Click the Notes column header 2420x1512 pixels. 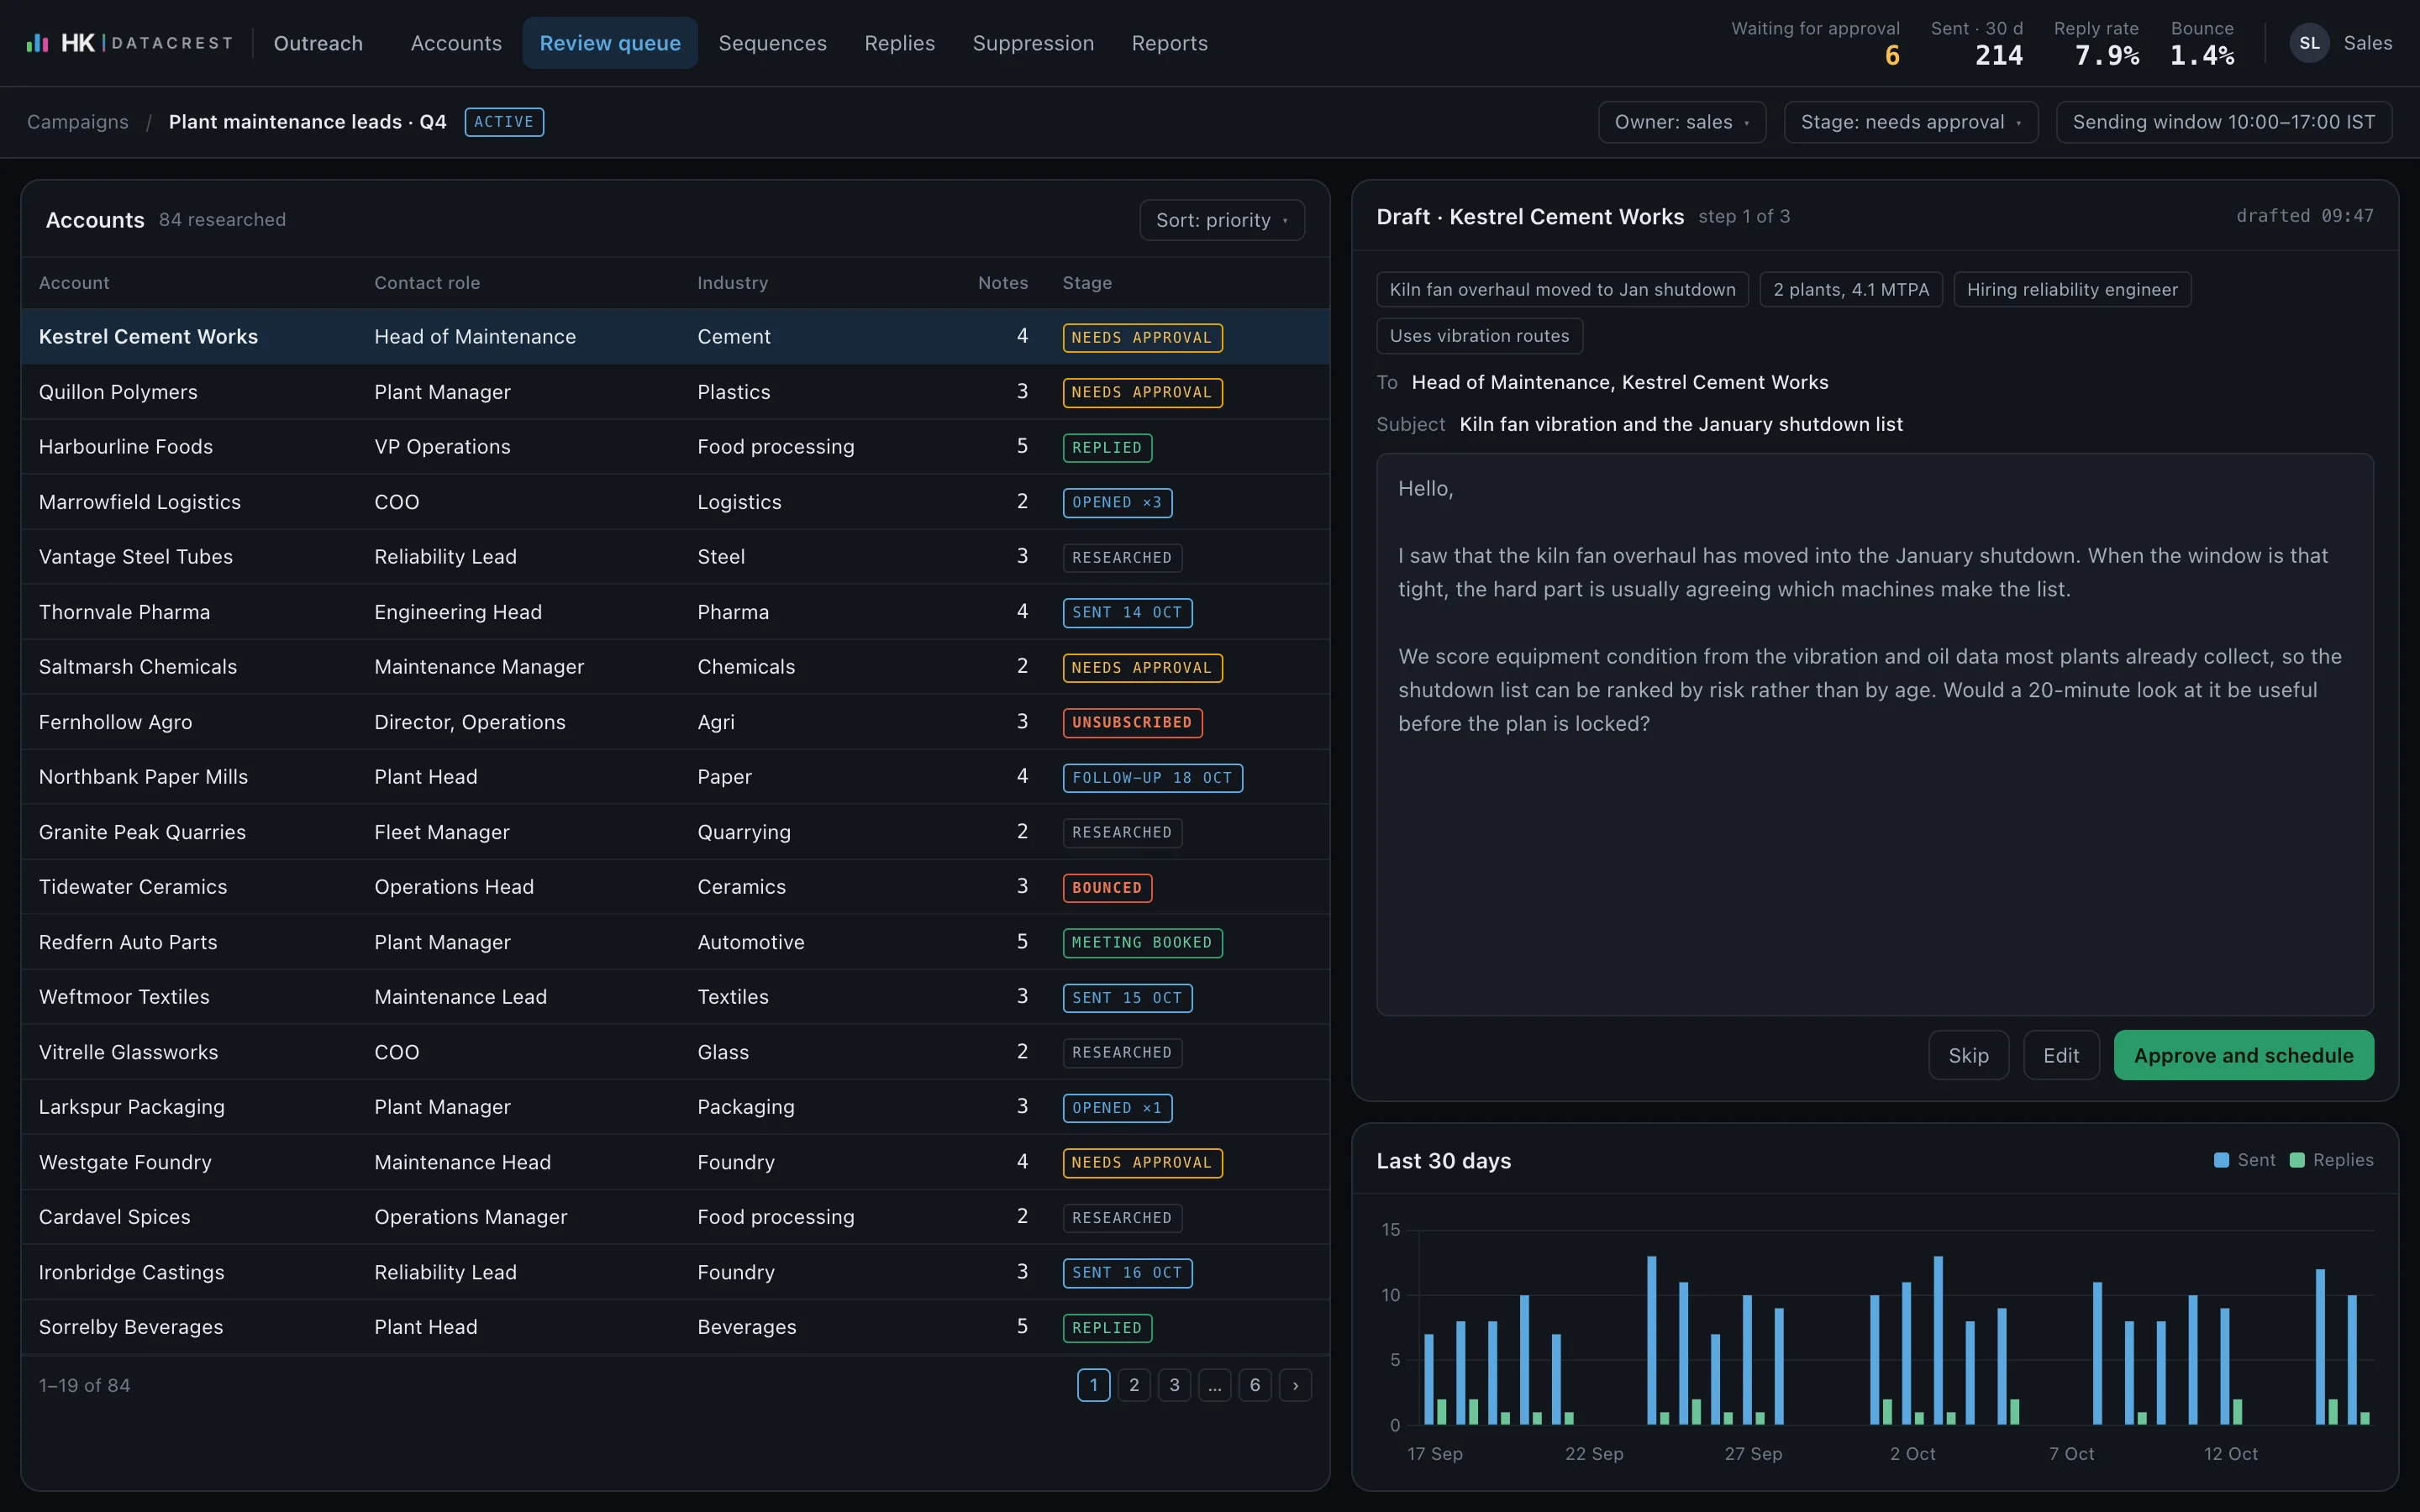[1003, 283]
